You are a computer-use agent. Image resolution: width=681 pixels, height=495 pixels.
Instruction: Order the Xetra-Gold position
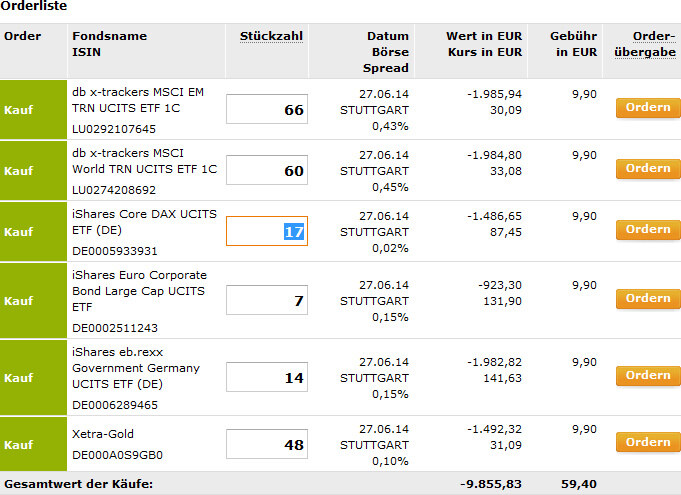click(647, 442)
